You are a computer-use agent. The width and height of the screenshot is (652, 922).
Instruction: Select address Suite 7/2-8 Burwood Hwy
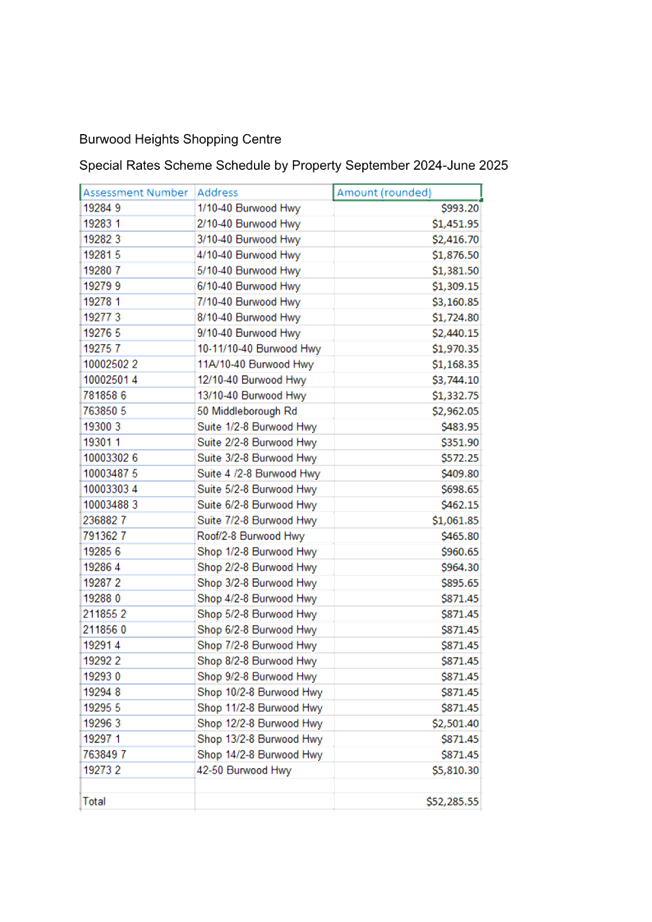[x=257, y=520]
